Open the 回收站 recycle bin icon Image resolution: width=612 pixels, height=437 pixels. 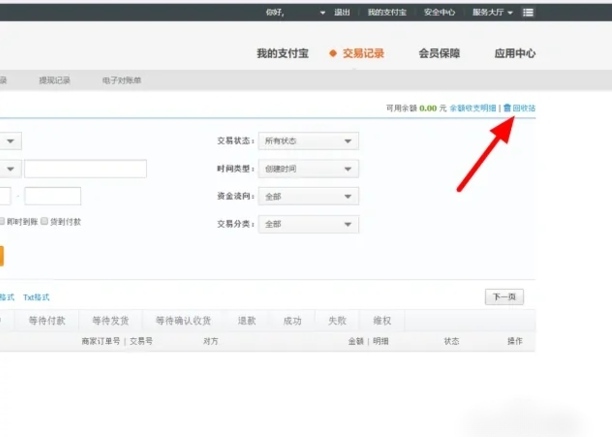point(507,107)
